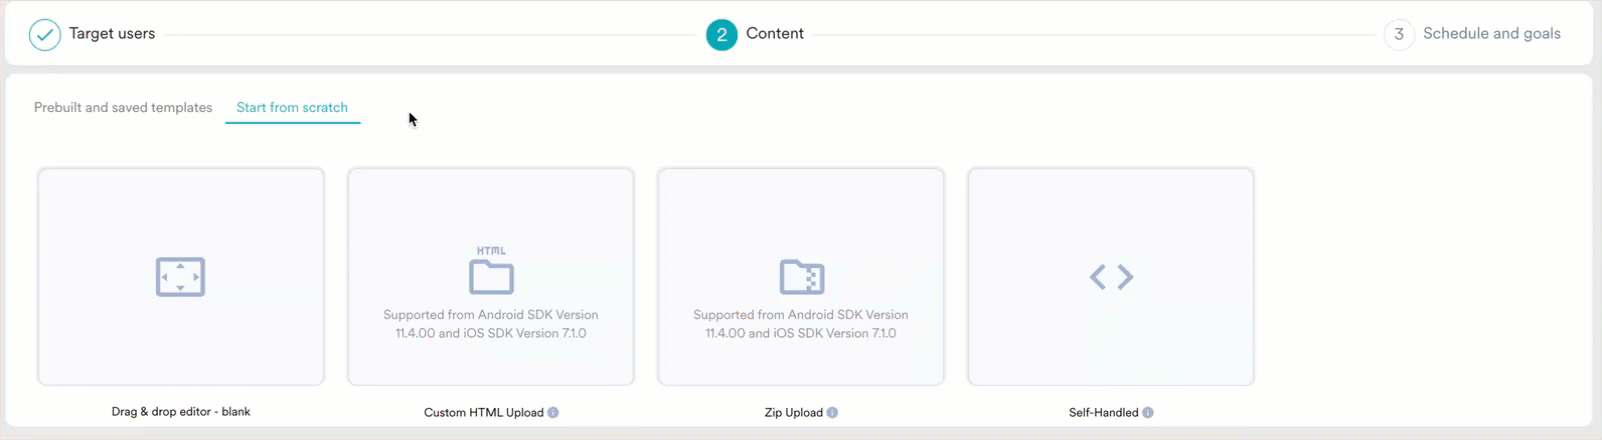Viewport: 1602px width, 440px height.
Task: Click the step 2 Content circle
Action: coord(721,35)
